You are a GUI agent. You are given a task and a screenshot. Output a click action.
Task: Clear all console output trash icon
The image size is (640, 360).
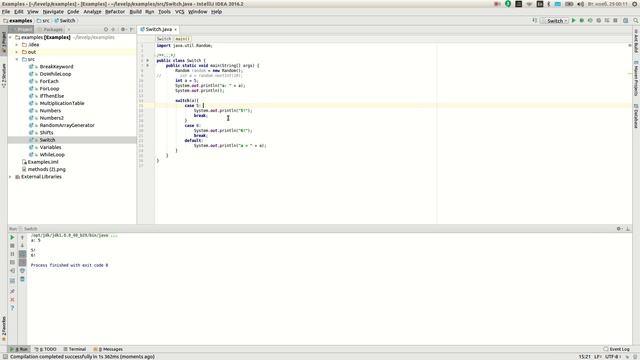tap(22, 279)
